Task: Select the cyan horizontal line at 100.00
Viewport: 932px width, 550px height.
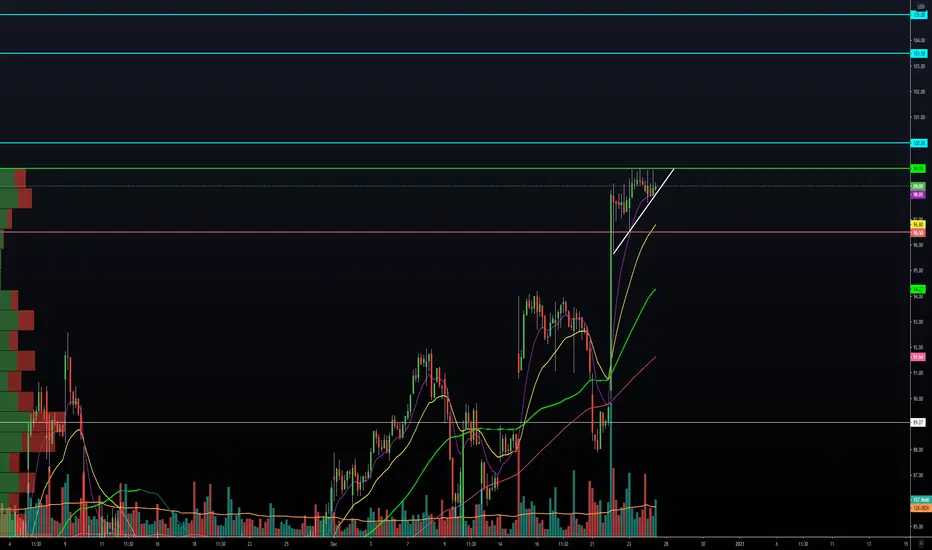Action: (x=455, y=143)
